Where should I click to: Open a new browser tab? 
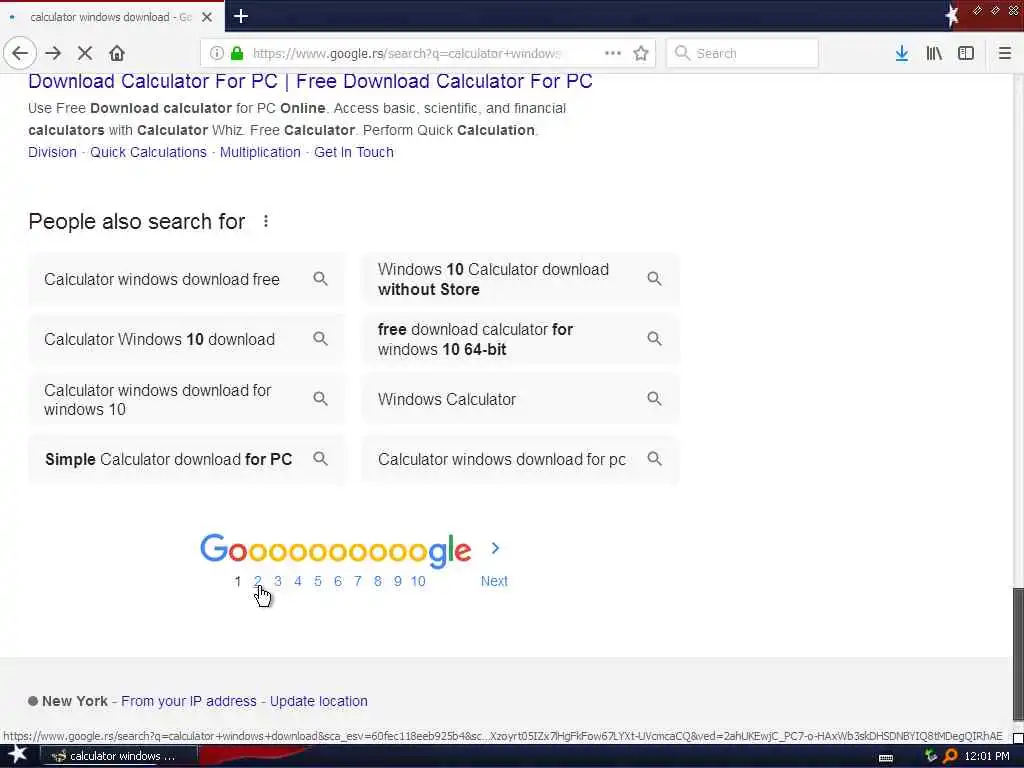coord(240,16)
